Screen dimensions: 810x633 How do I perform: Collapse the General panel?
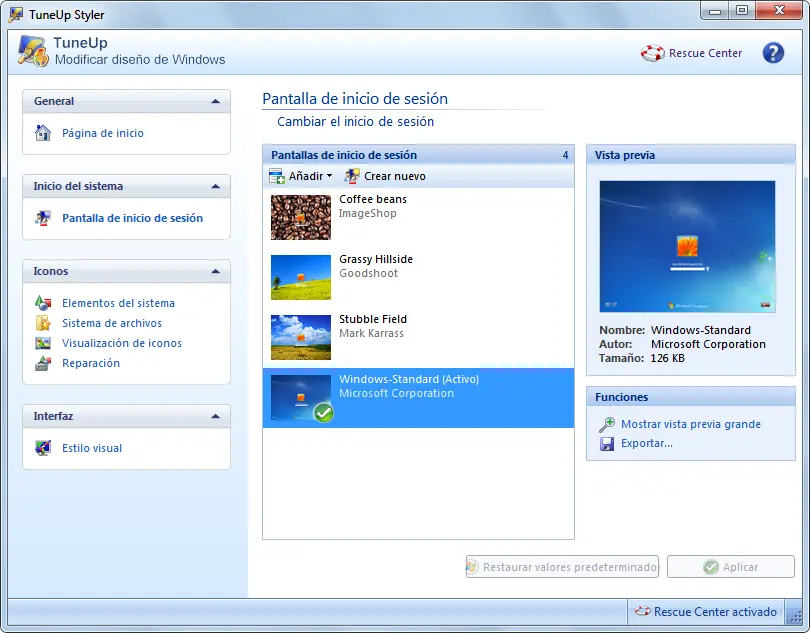click(x=215, y=101)
